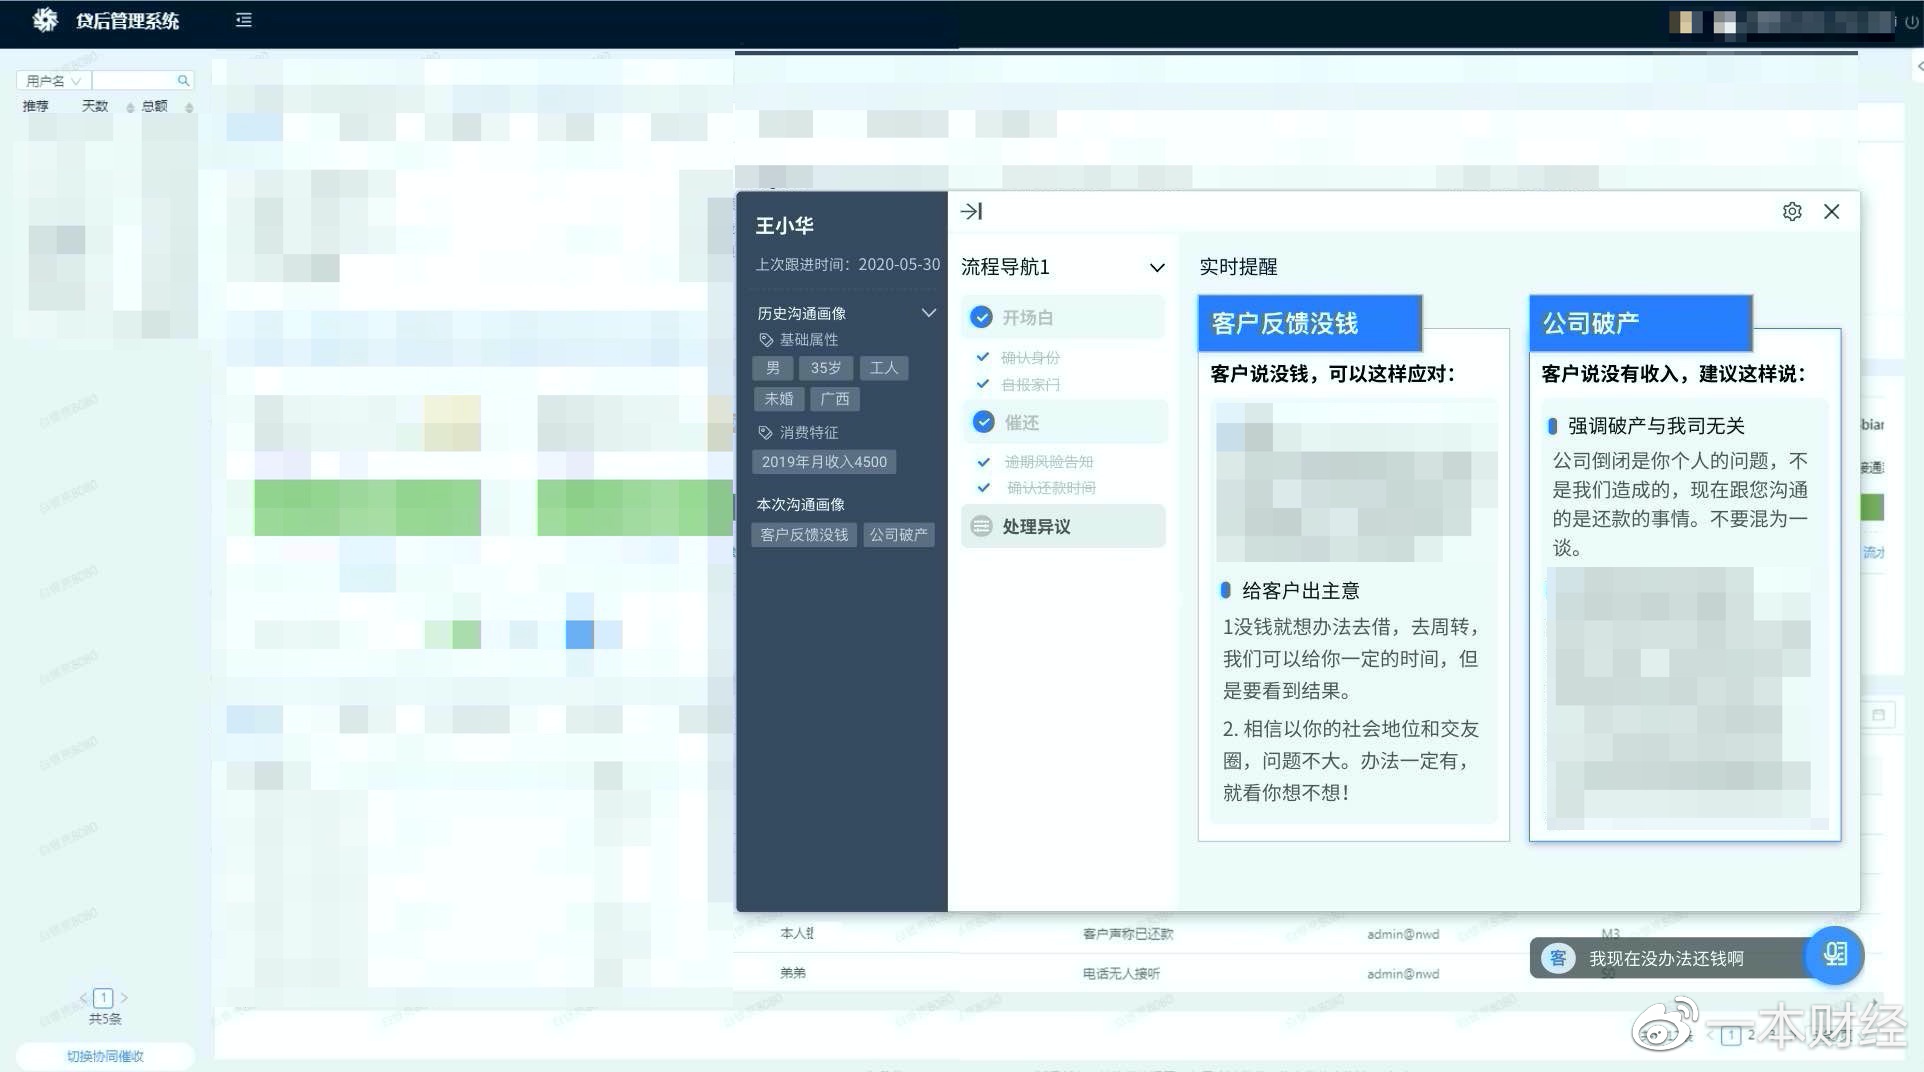Click the message 我现在没办法还钱啊

[x=1666, y=958]
